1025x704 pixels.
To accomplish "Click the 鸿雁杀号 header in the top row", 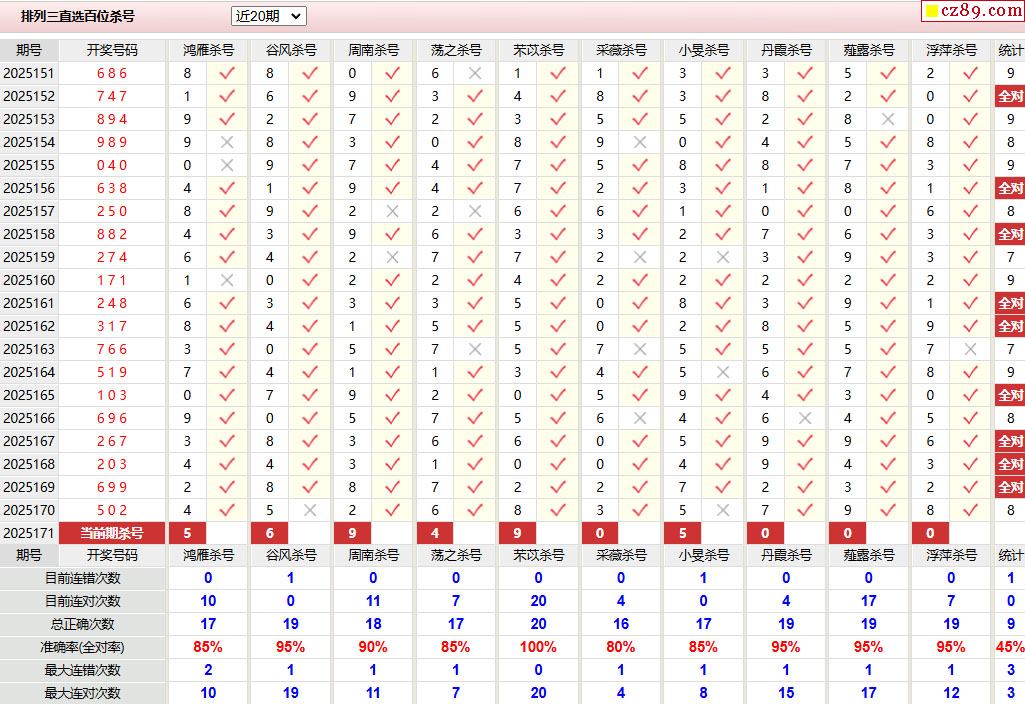I will (208, 50).
